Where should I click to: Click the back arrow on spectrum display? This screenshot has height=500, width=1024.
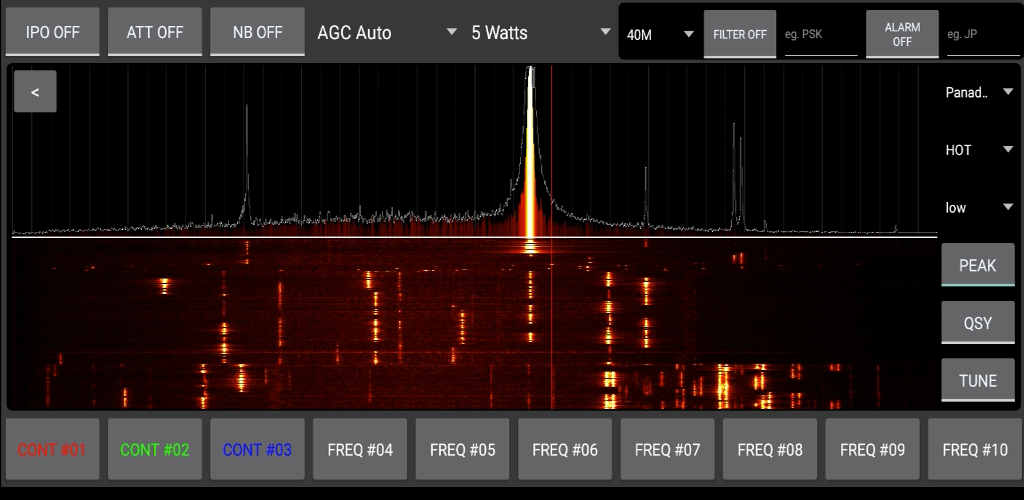tap(35, 92)
